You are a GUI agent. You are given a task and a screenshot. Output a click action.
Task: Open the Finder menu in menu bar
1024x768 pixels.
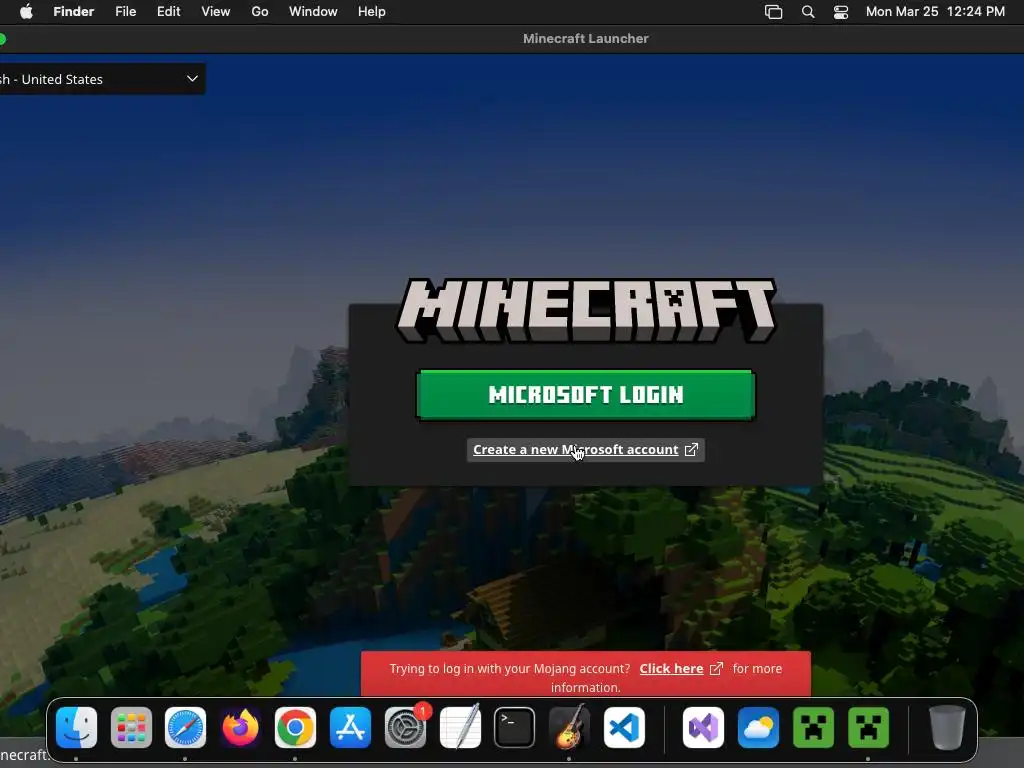(74, 11)
